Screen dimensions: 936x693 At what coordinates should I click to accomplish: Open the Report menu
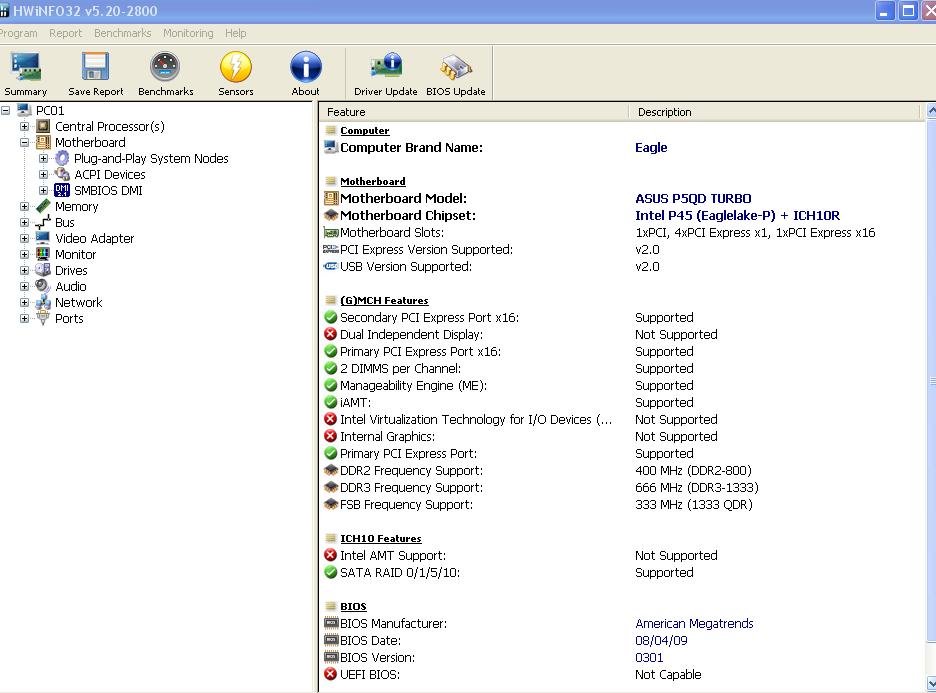66,33
